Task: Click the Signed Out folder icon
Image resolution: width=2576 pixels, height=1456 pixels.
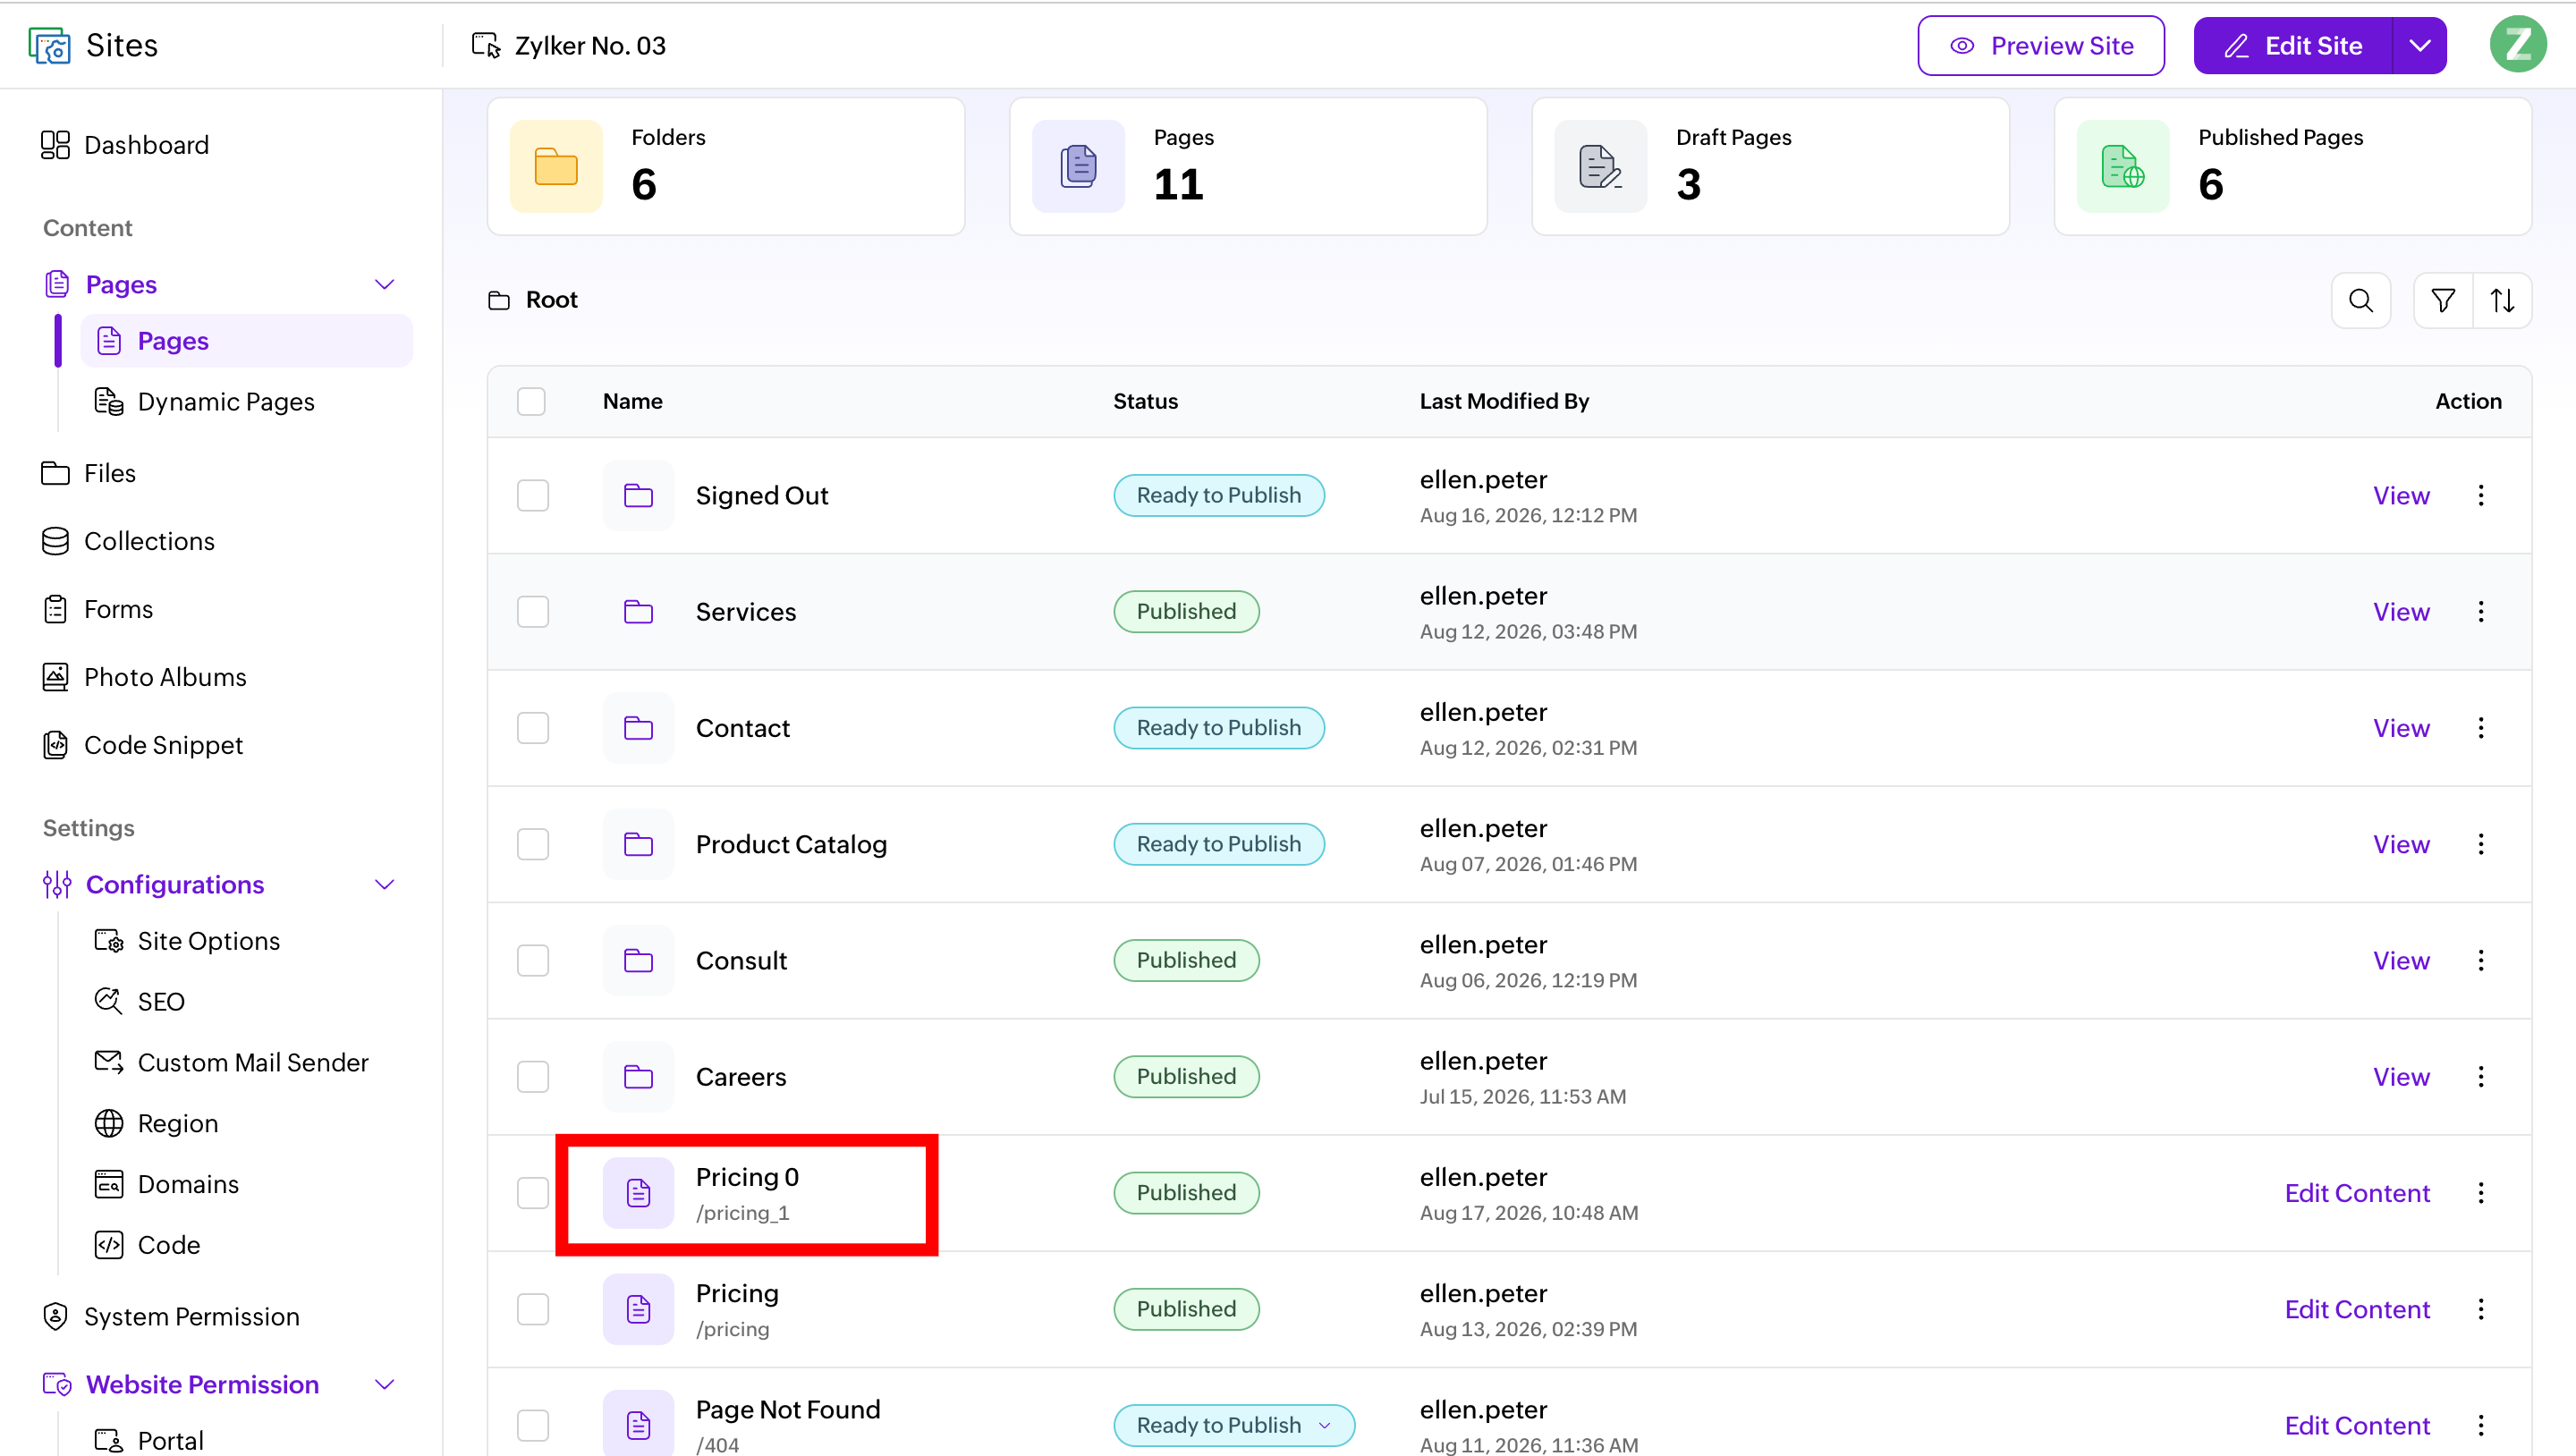Action: pyautogui.click(x=638, y=495)
